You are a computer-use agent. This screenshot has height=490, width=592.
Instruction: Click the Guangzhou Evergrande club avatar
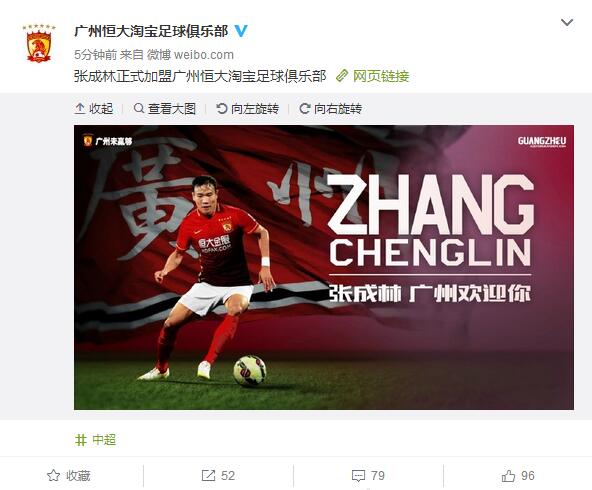39,43
